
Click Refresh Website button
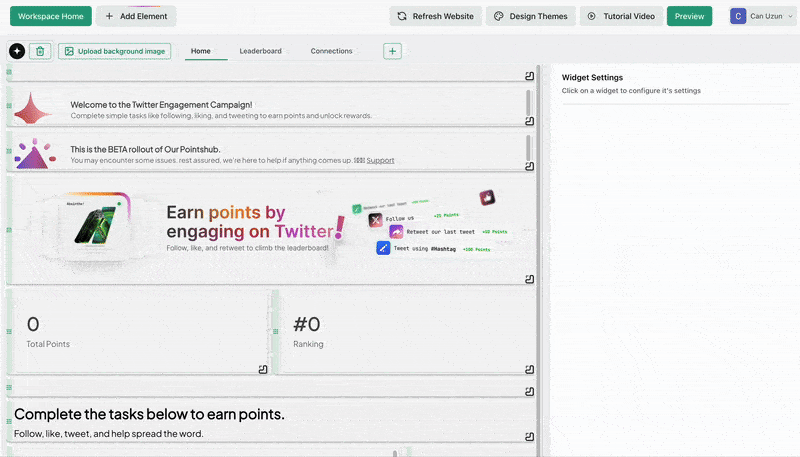pyautogui.click(x=435, y=16)
